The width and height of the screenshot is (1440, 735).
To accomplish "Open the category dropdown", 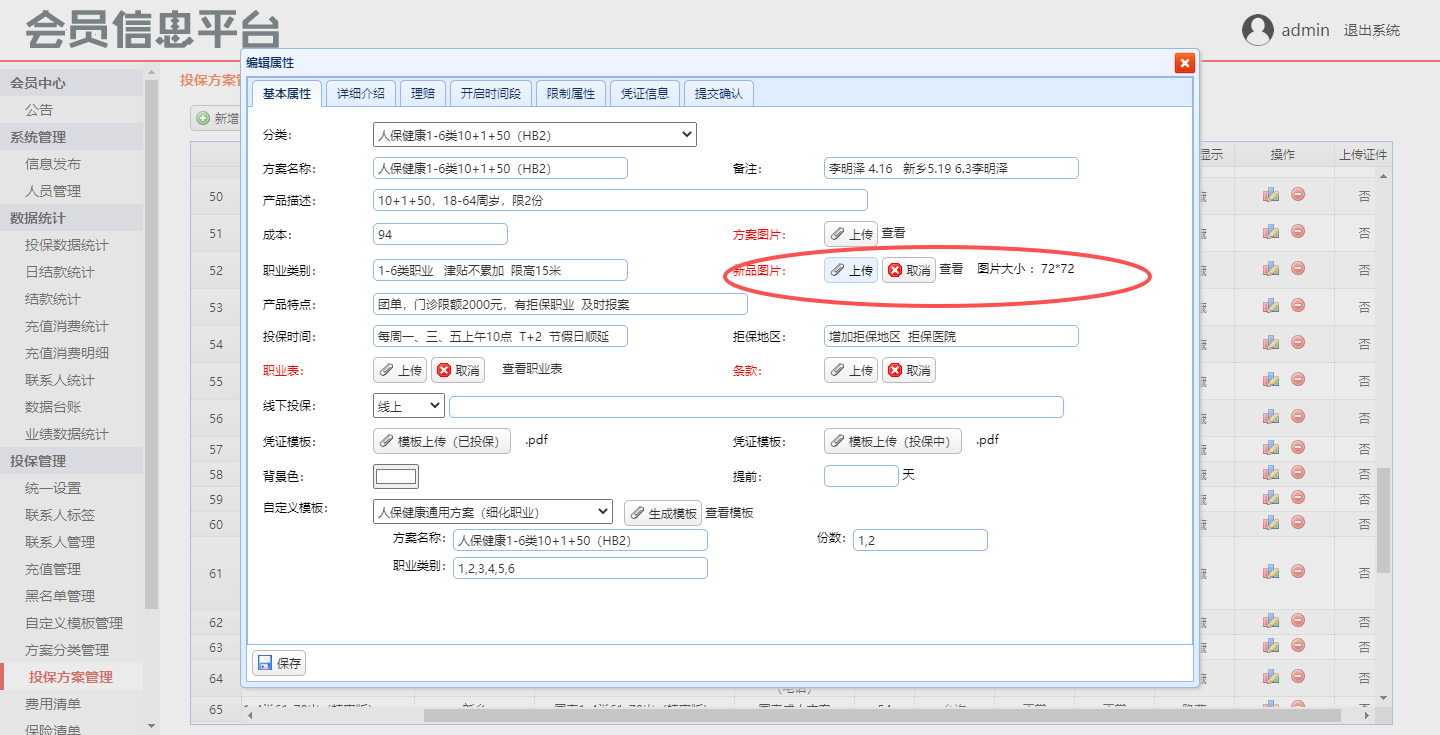I will coord(534,135).
